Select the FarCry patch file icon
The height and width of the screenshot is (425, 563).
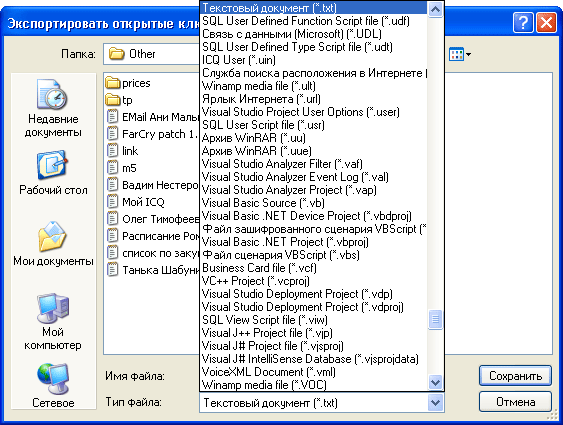(x=113, y=134)
